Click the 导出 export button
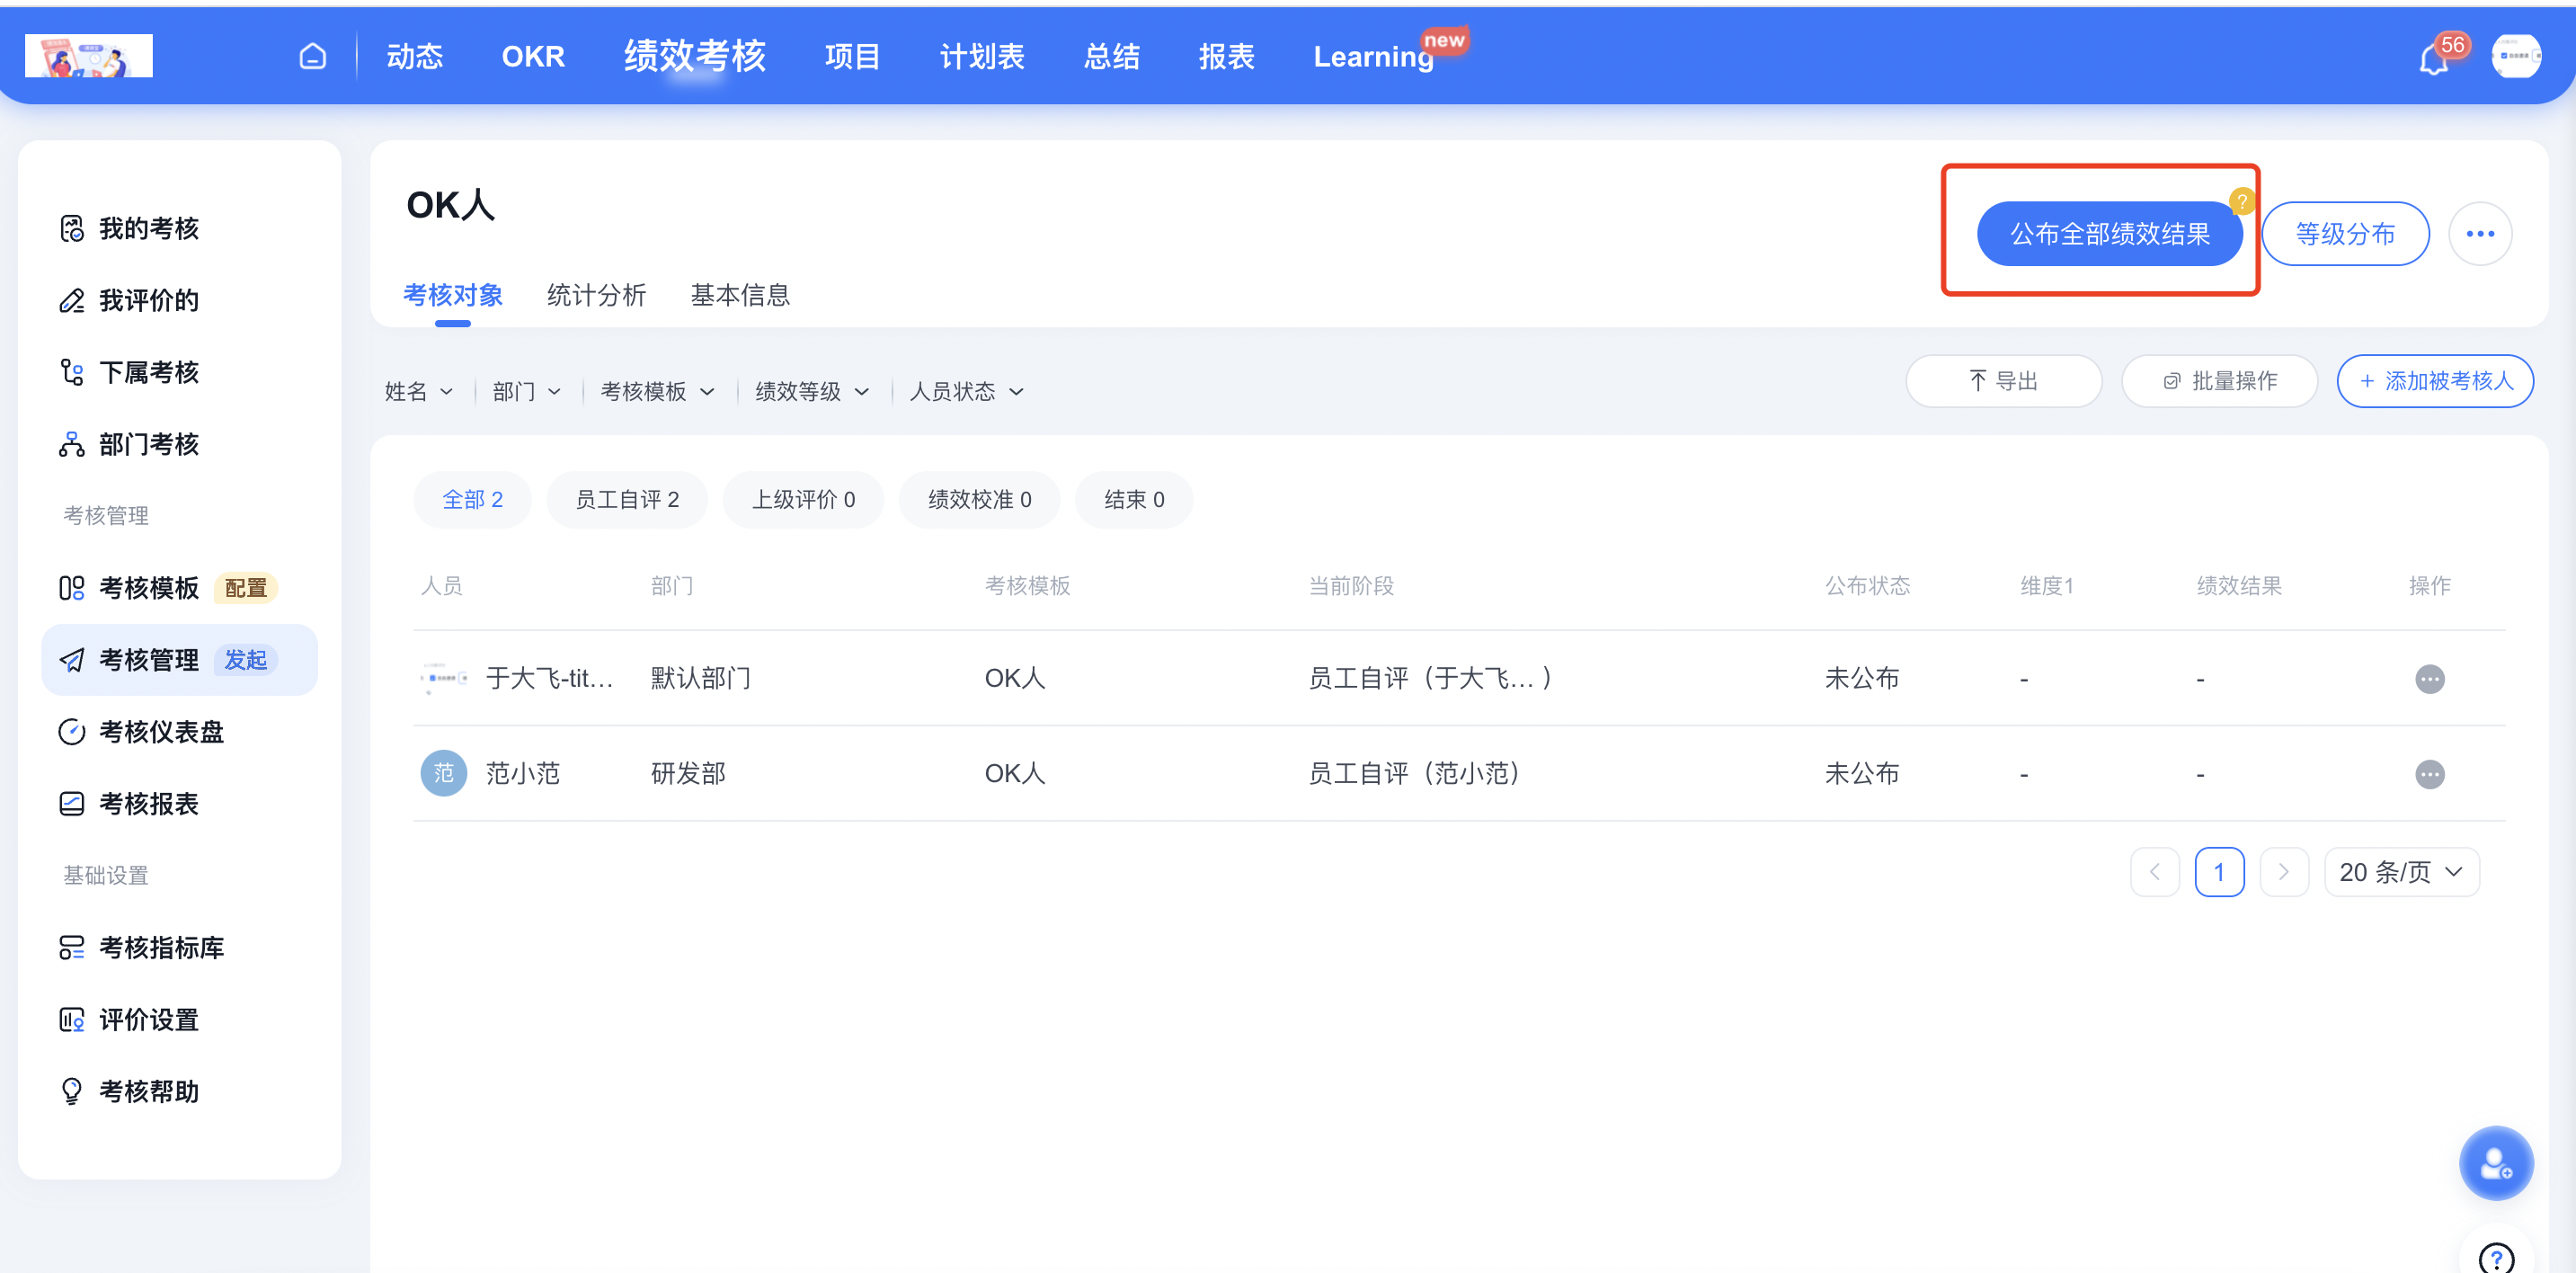The width and height of the screenshot is (2576, 1273). pyautogui.click(x=2003, y=381)
